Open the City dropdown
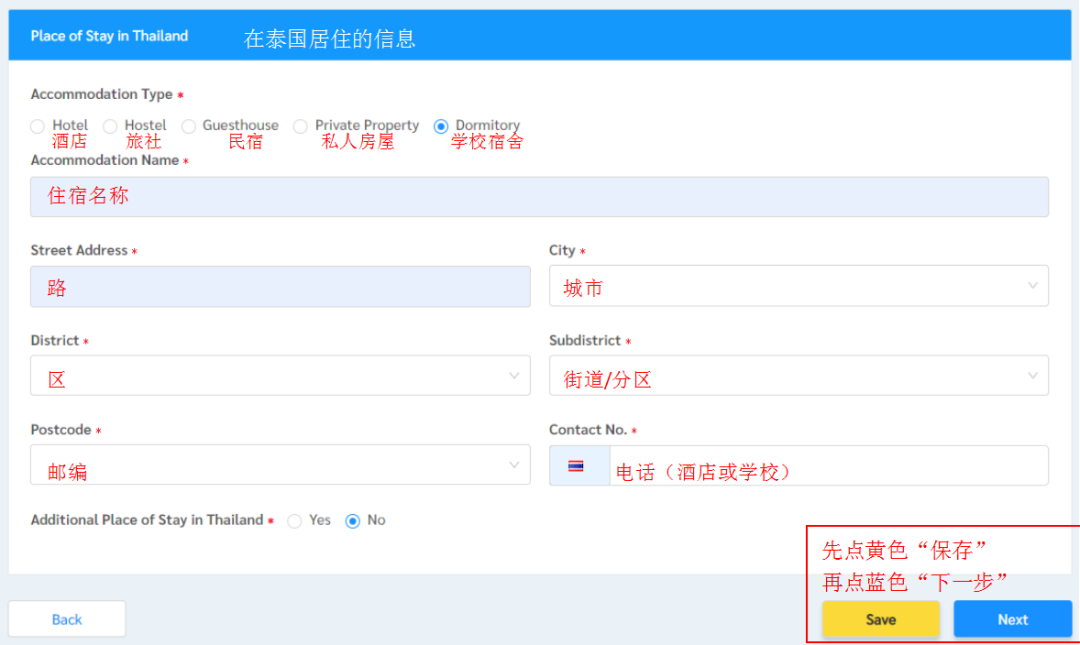Viewport: 1080px width, 645px height. coord(798,286)
